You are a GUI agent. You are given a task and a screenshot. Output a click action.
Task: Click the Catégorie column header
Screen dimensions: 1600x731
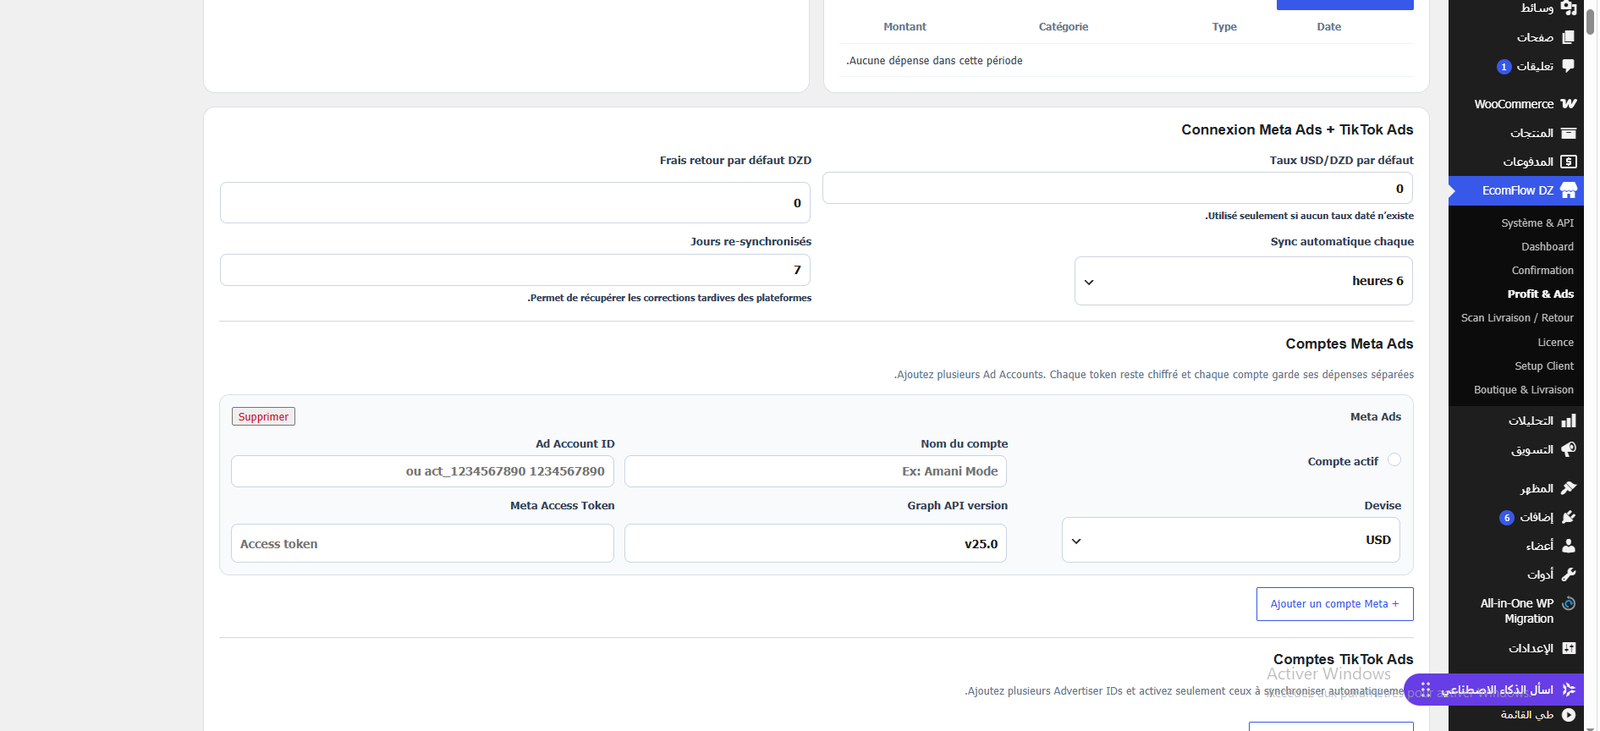coord(1063,27)
